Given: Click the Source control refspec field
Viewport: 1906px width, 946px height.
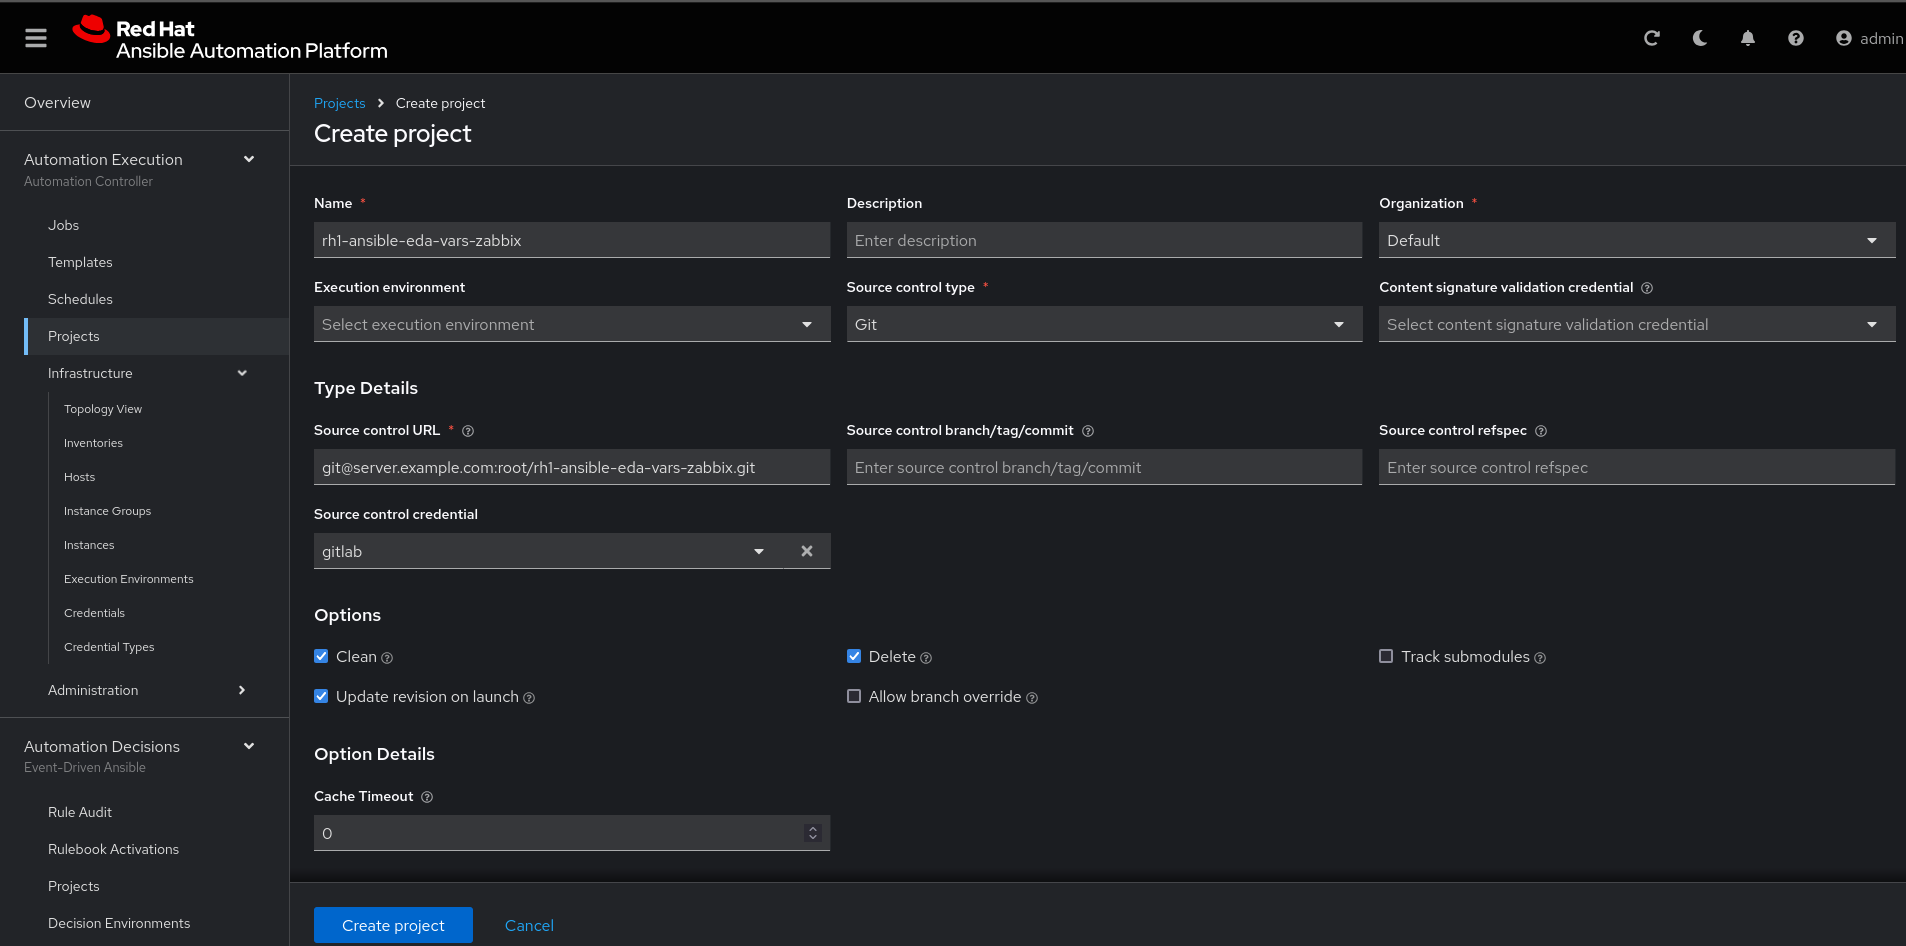Looking at the screenshot, I should (1637, 467).
